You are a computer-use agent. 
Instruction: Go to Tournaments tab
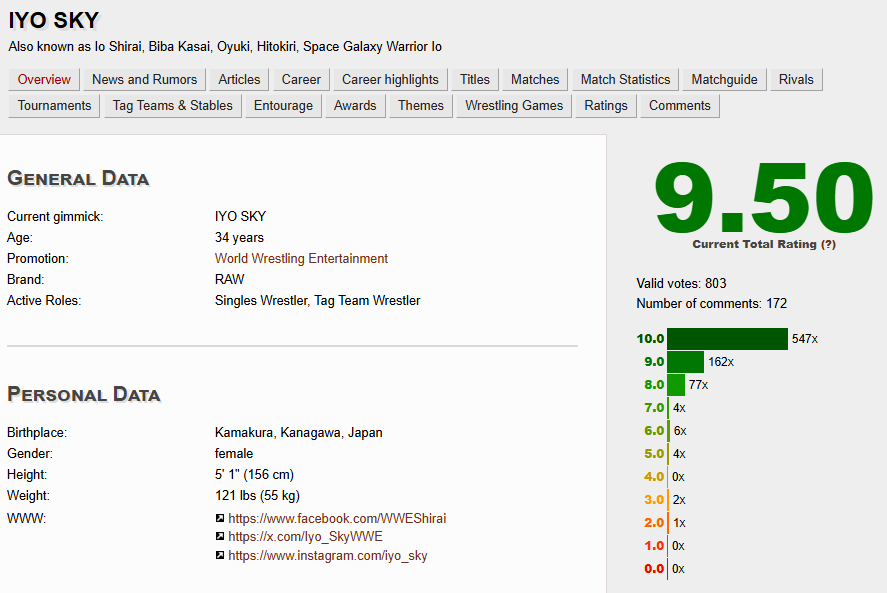54,106
